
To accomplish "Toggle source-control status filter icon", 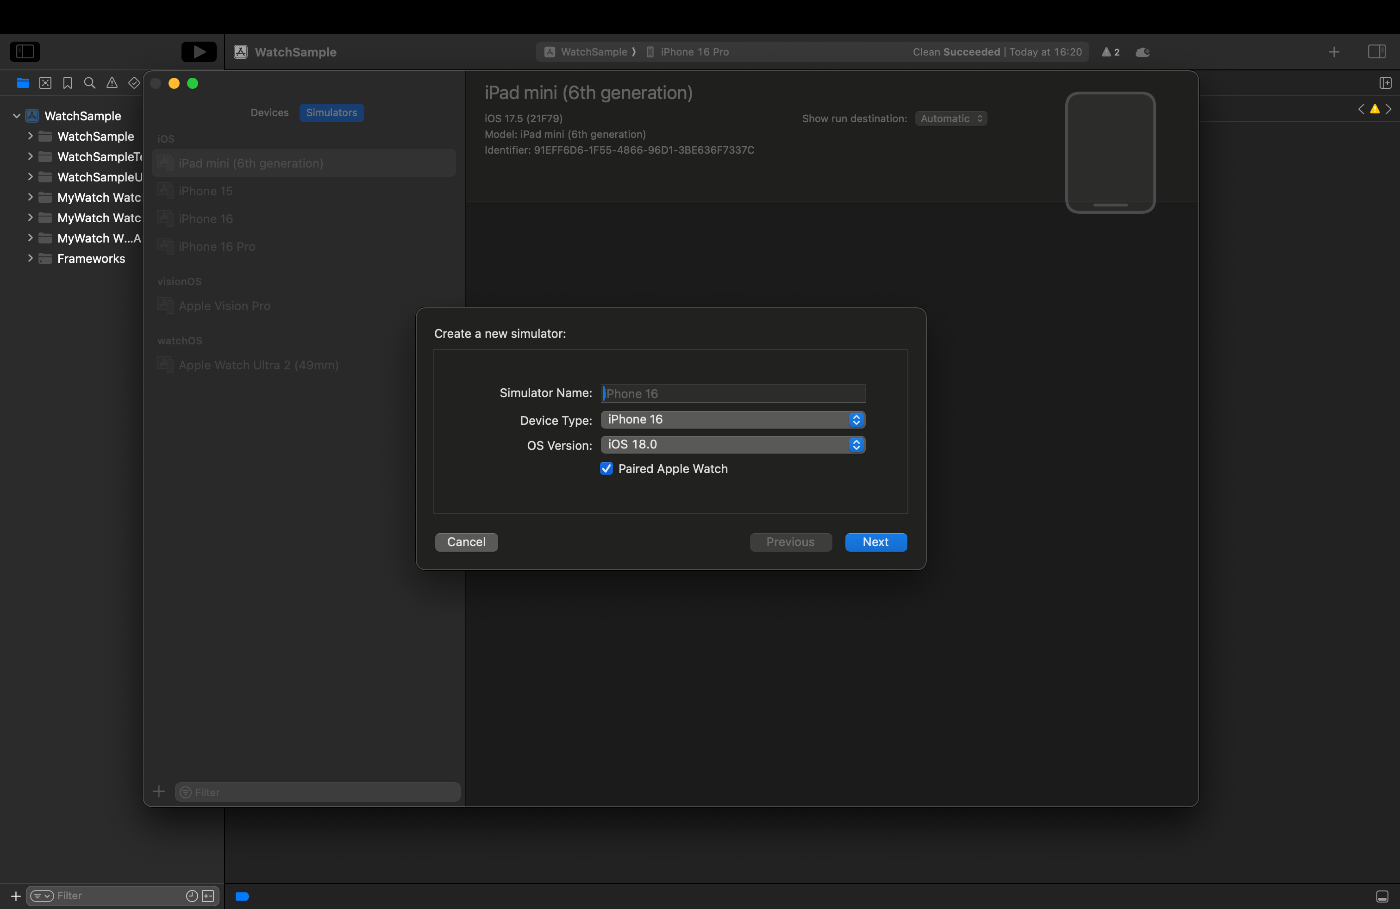I will point(208,896).
